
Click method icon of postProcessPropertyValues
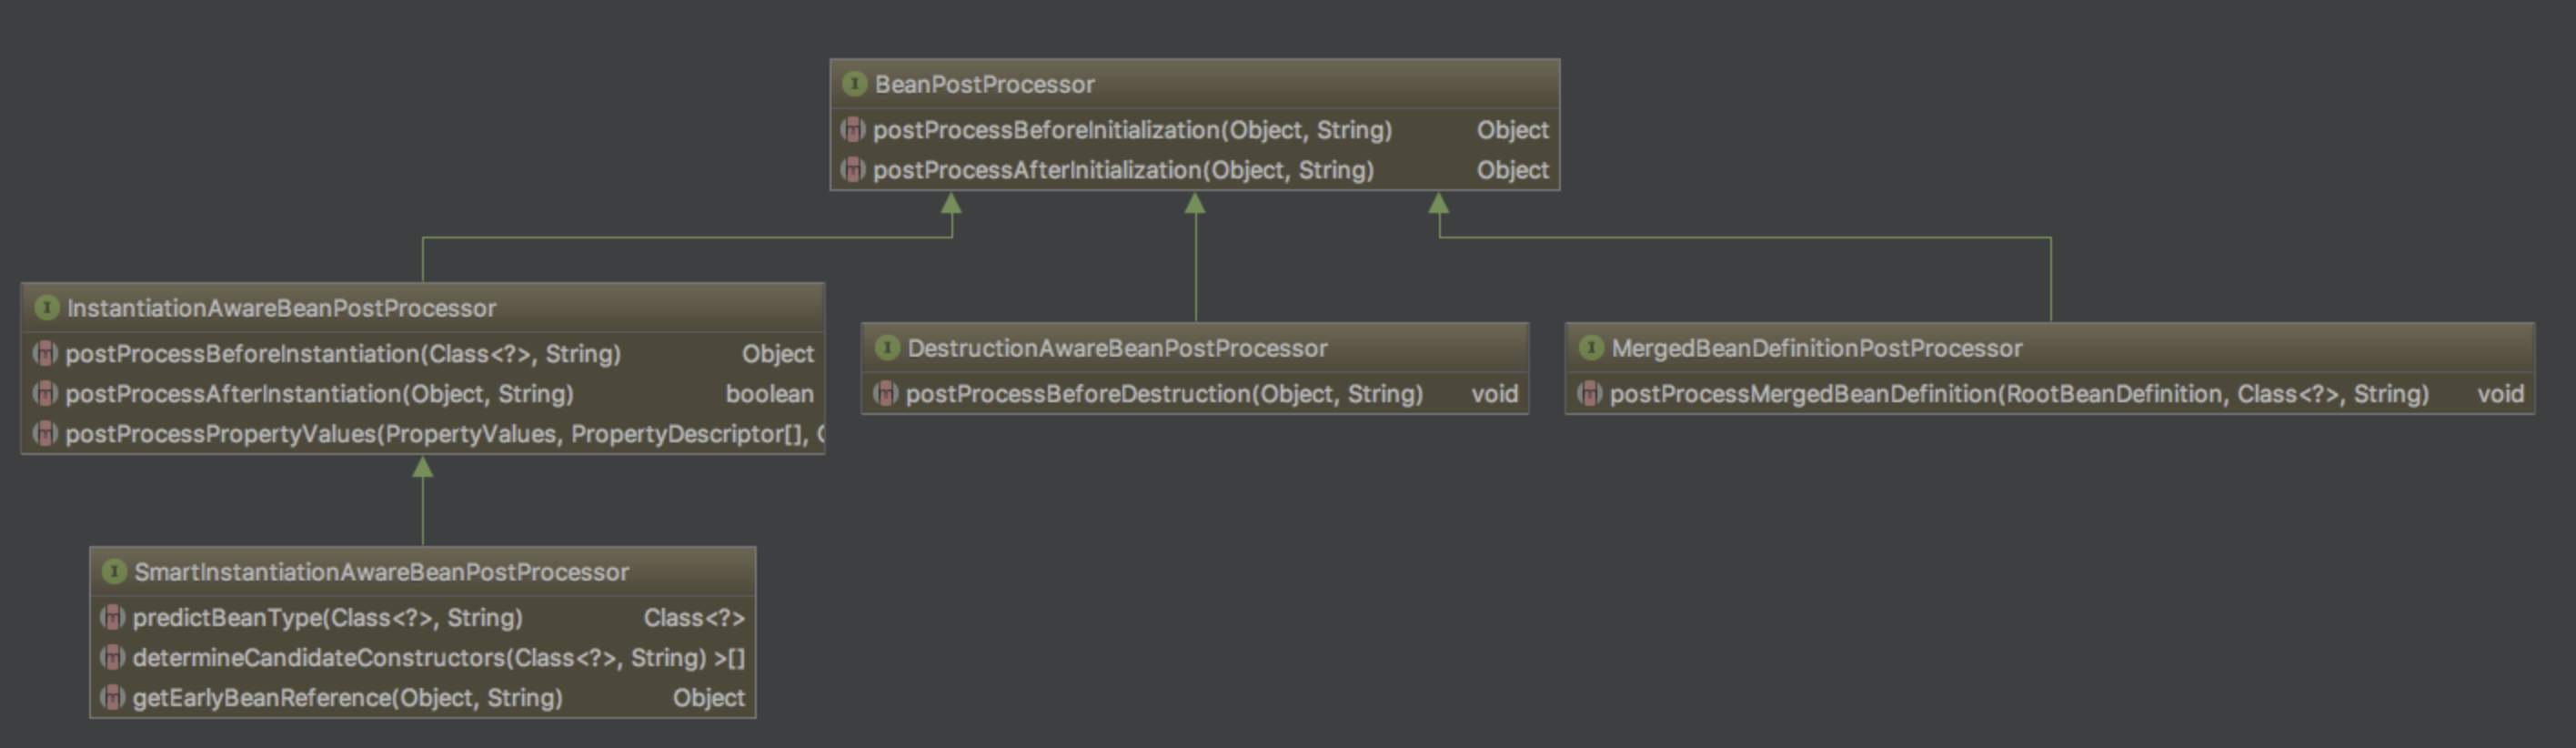pyautogui.click(x=44, y=434)
